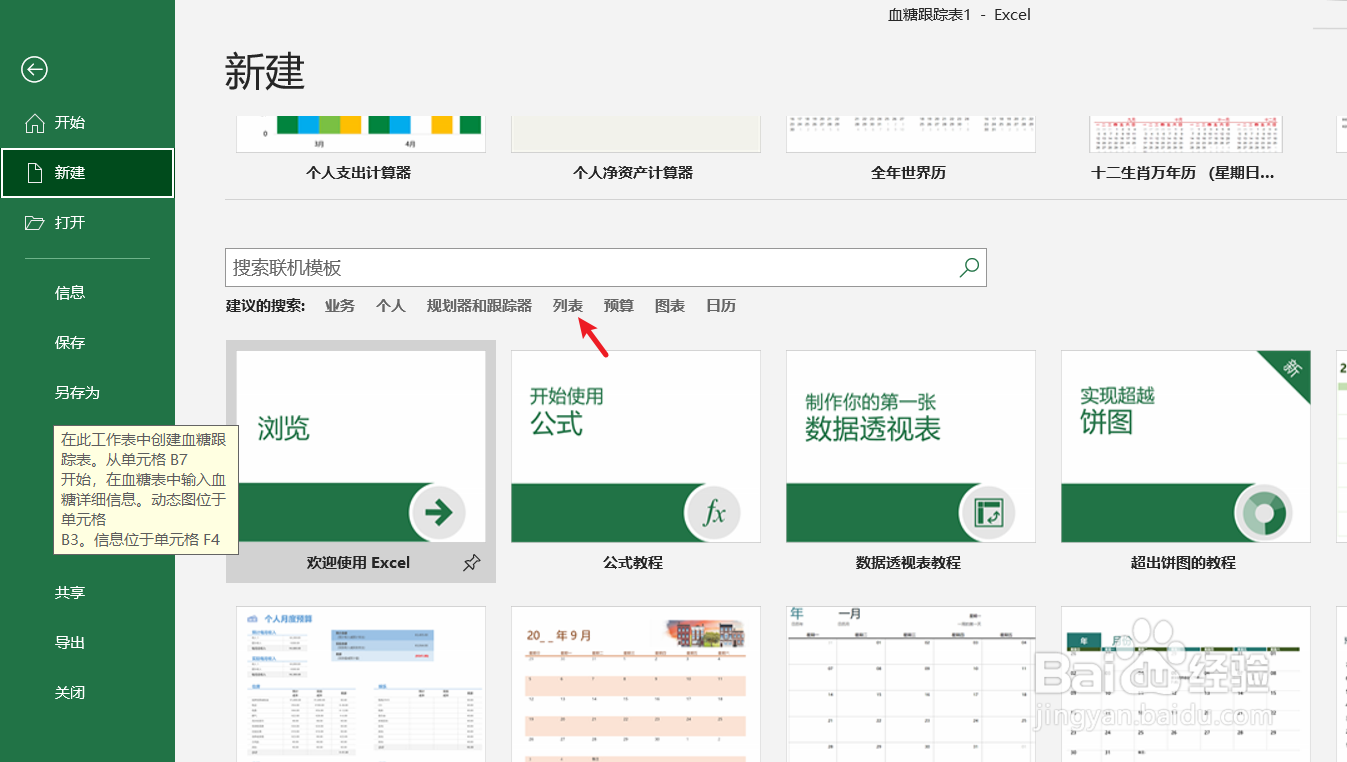Open the 打开 page
Viewport: 1347px width, 762px height.
click(87, 223)
